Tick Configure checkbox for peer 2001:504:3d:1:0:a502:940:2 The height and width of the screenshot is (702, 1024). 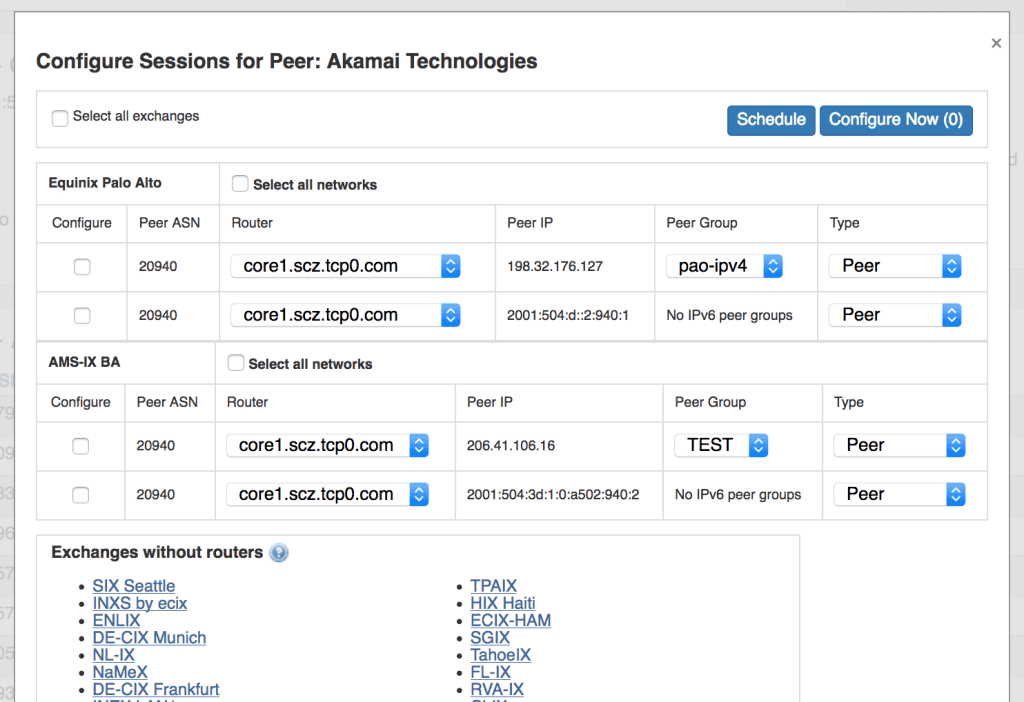click(x=80, y=495)
